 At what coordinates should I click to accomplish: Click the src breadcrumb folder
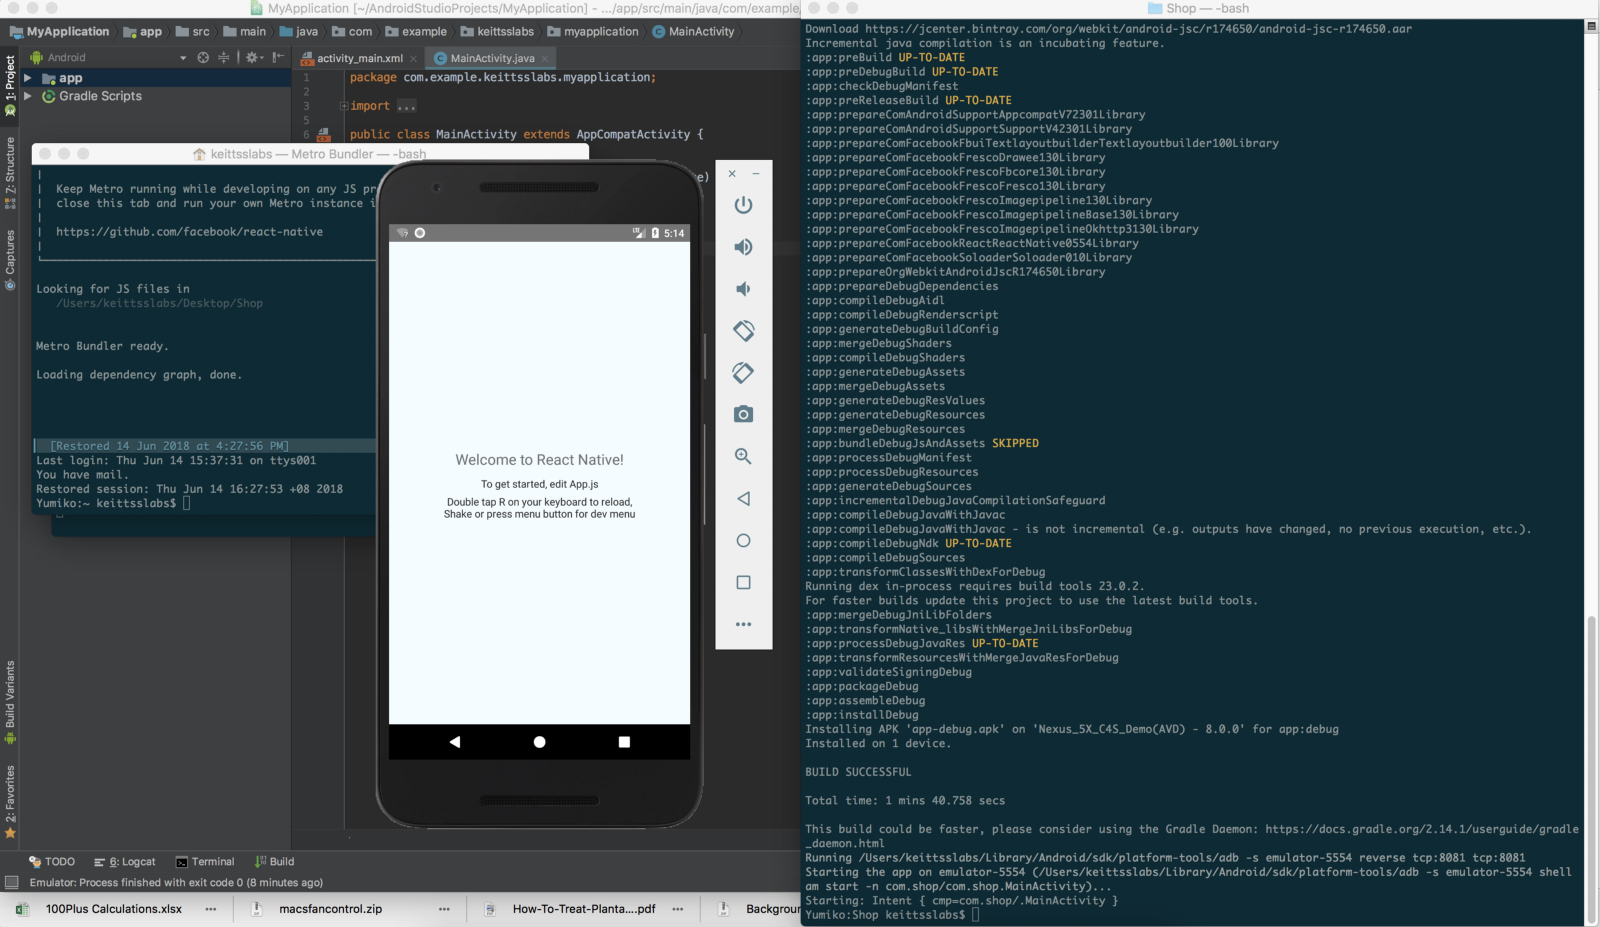point(193,32)
